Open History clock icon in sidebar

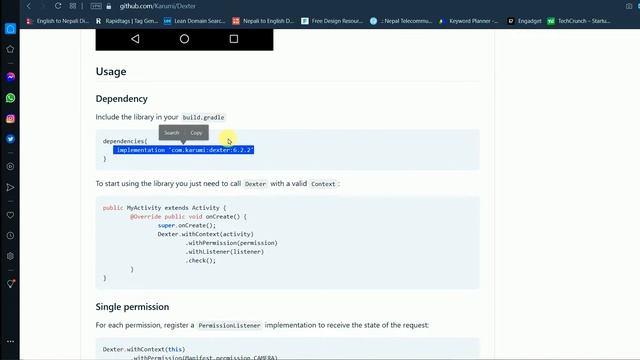pyautogui.click(x=10, y=236)
